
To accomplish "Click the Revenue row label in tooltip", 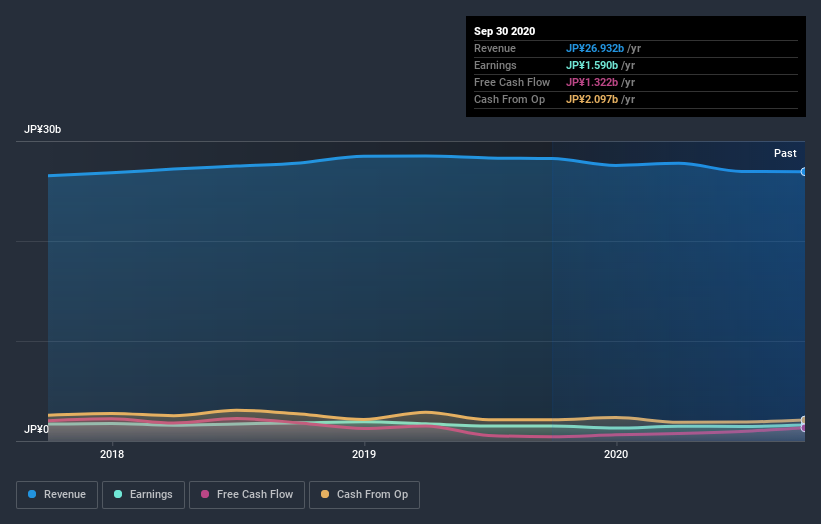I will (x=495, y=48).
